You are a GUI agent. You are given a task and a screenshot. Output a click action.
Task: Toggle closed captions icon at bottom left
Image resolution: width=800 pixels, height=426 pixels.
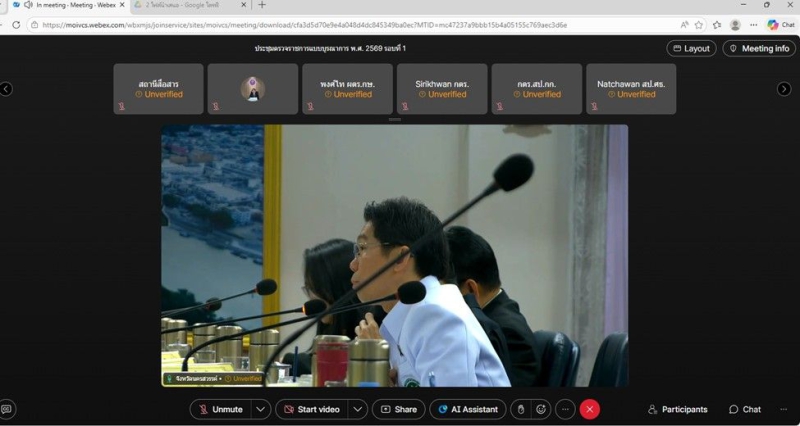pos(8,409)
